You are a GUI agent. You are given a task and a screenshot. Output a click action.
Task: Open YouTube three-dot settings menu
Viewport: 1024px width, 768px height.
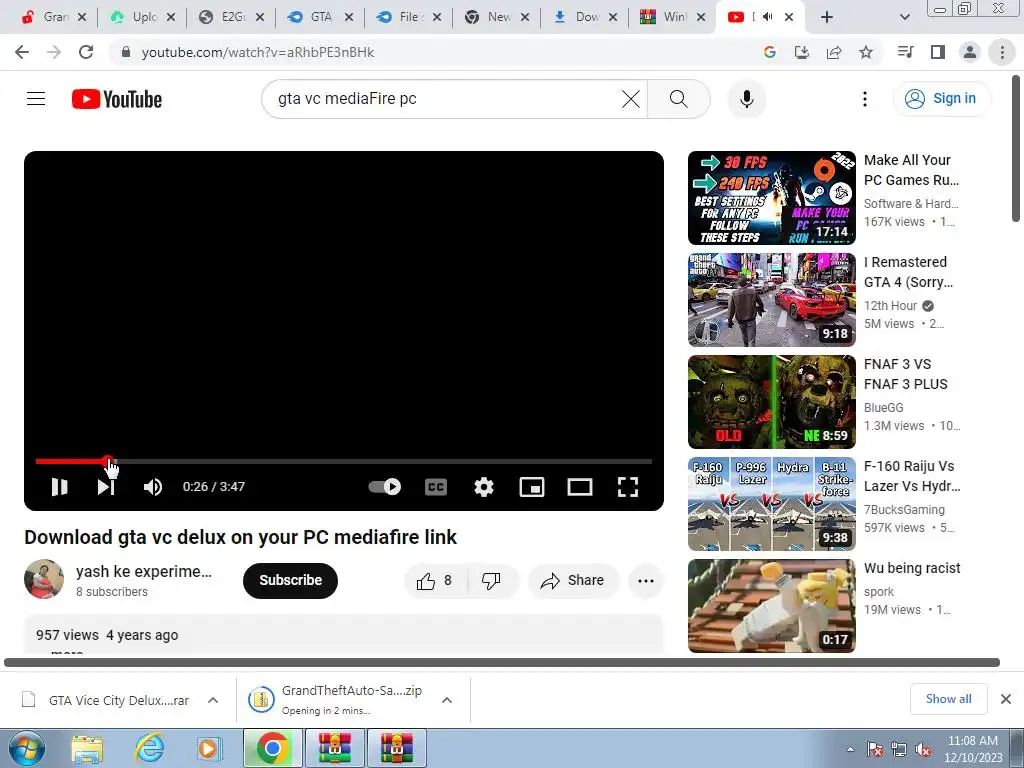(865, 99)
